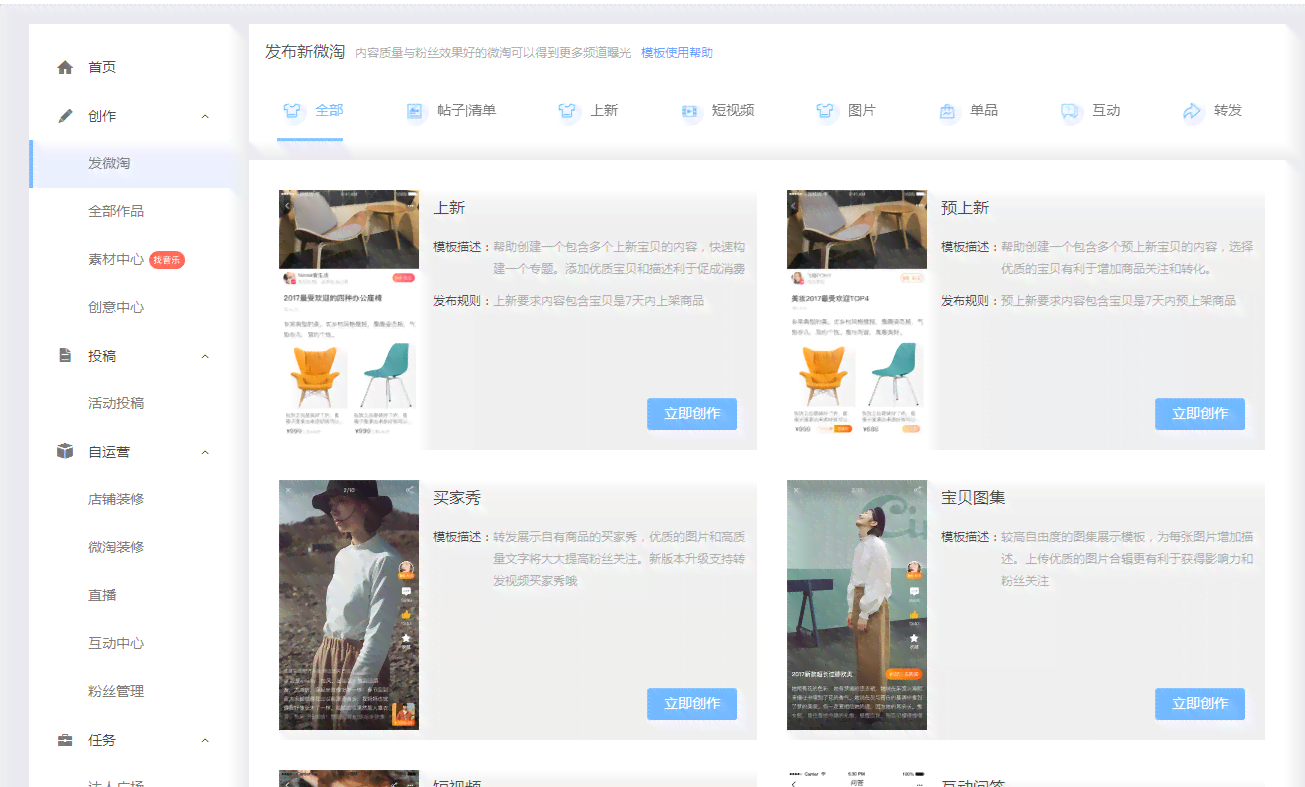Click 立即创作 on the 预上新 card
1305x787 pixels.
(x=1200, y=414)
